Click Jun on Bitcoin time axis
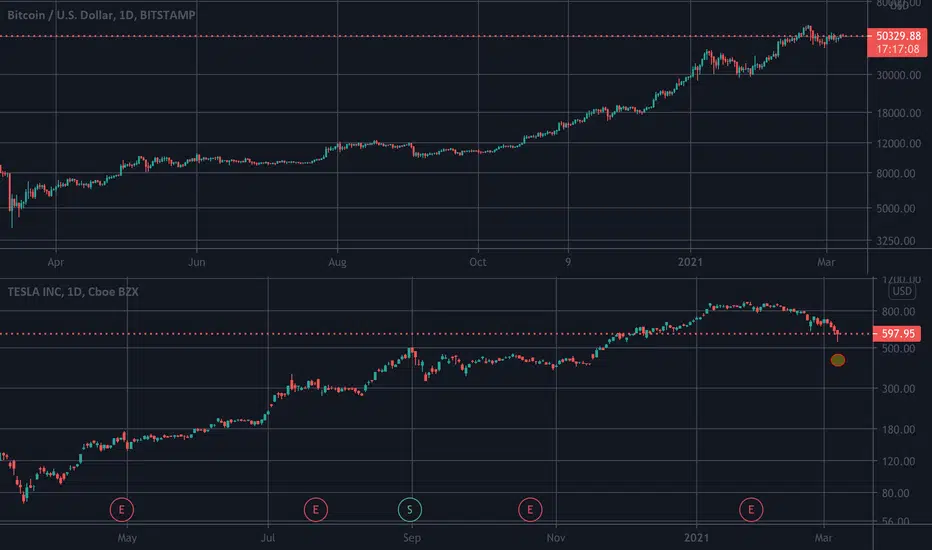 click(x=197, y=262)
